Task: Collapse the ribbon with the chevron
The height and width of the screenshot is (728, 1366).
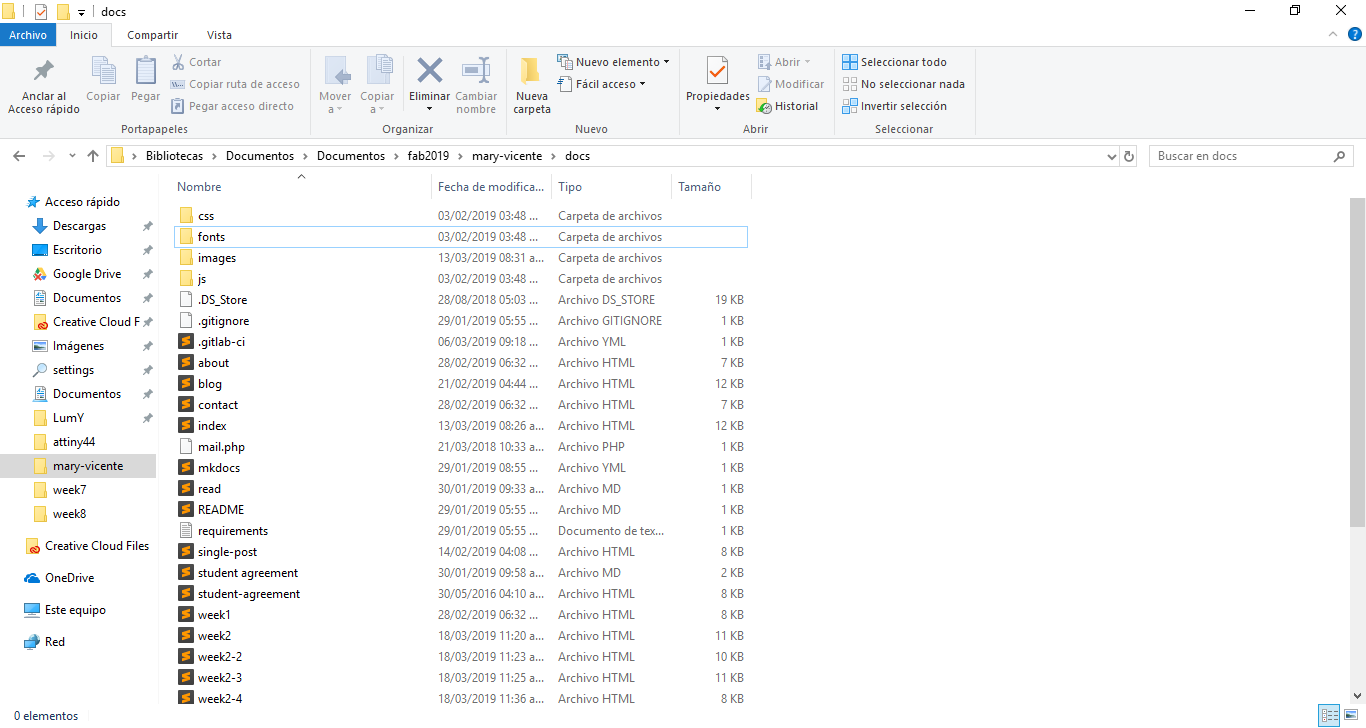Action: click(1334, 35)
